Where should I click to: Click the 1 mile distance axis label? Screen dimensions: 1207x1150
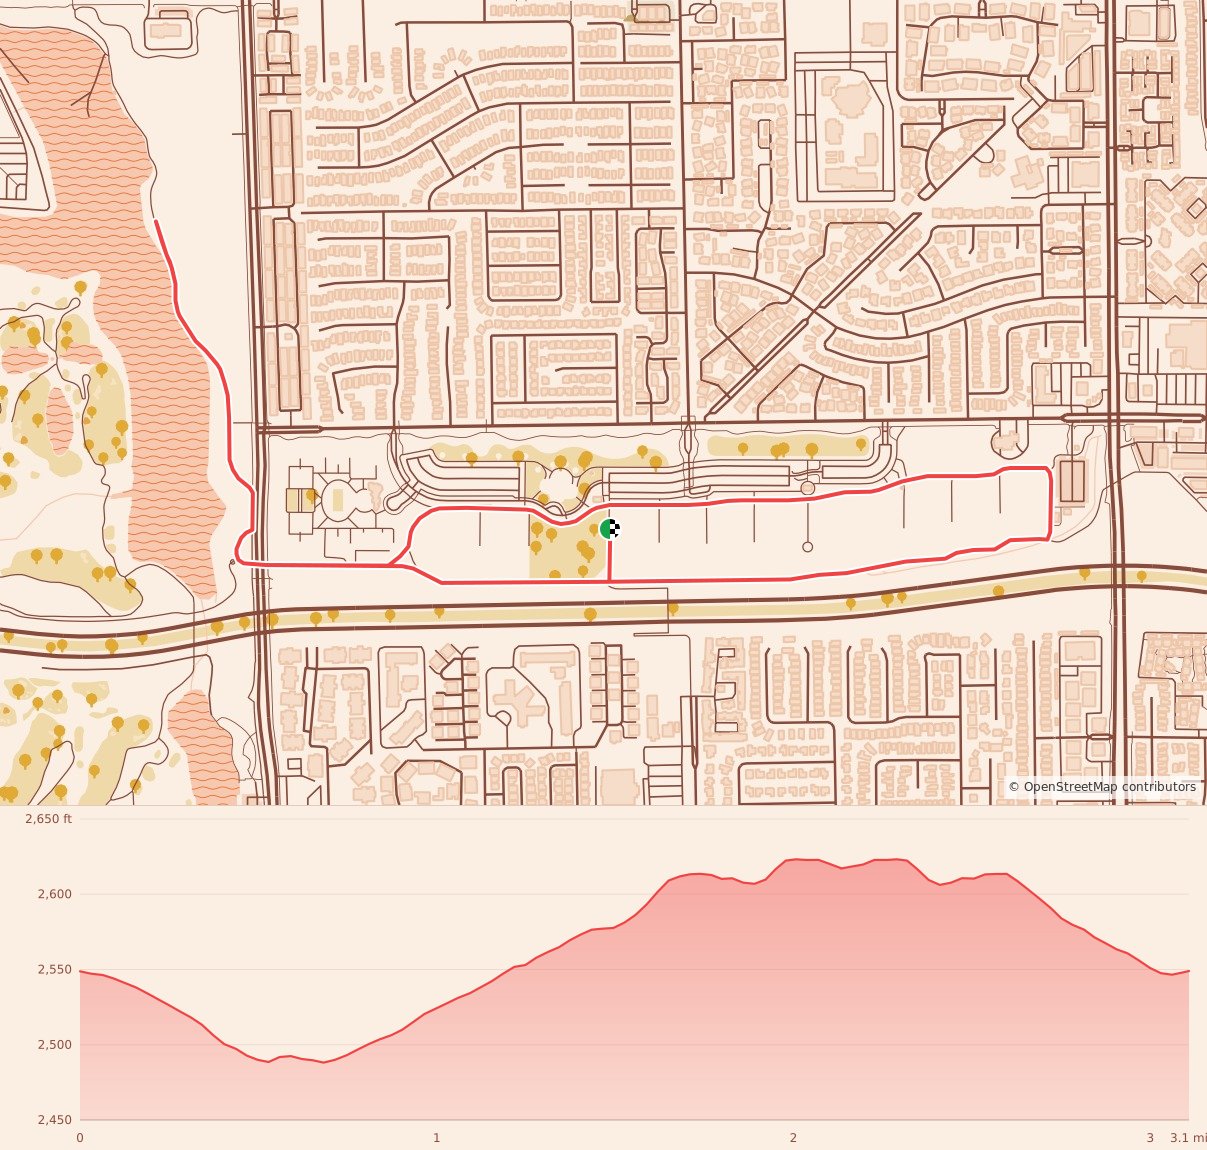(x=437, y=1138)
